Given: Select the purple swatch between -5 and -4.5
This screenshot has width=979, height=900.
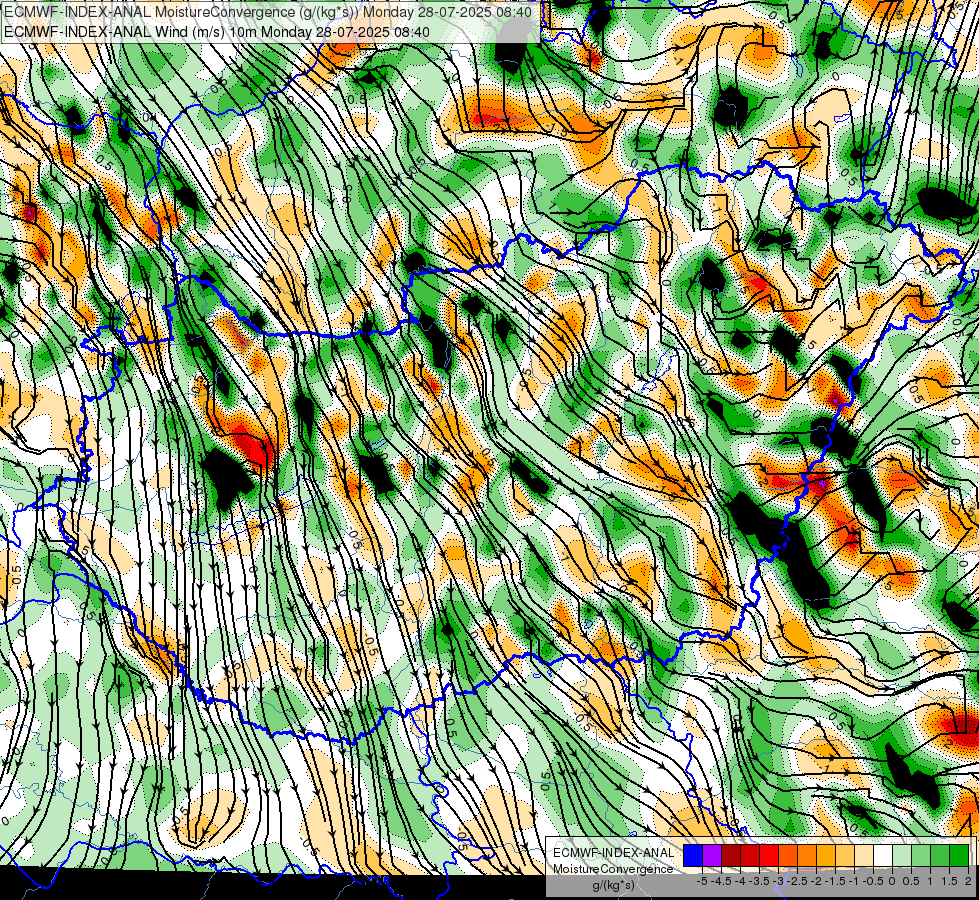Looking at the screenshot, I should click(712, 856).
